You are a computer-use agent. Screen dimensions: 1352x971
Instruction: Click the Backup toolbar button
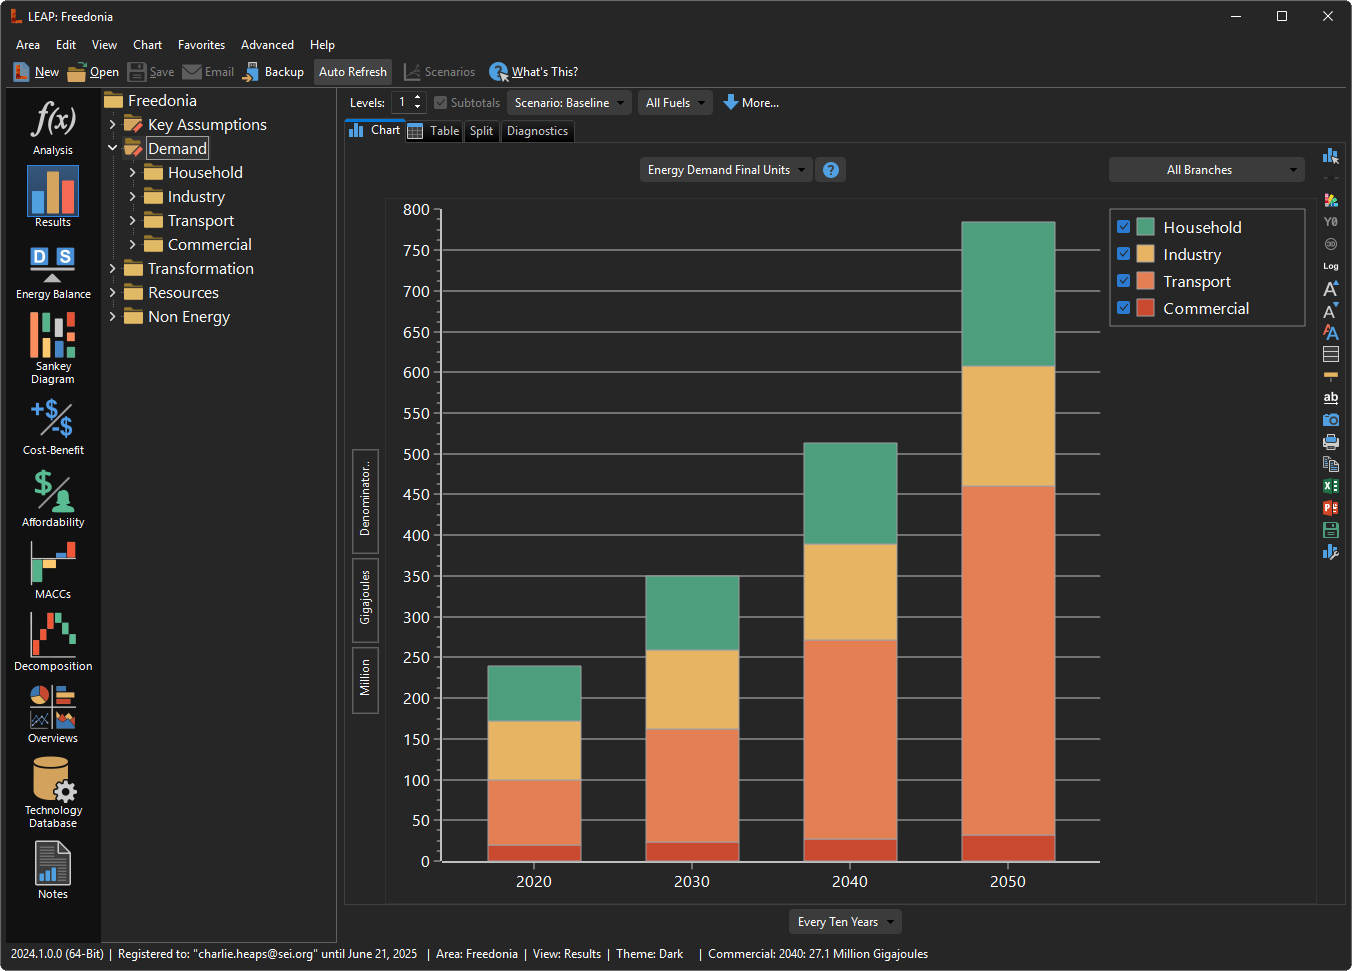[x=273, y=72]
